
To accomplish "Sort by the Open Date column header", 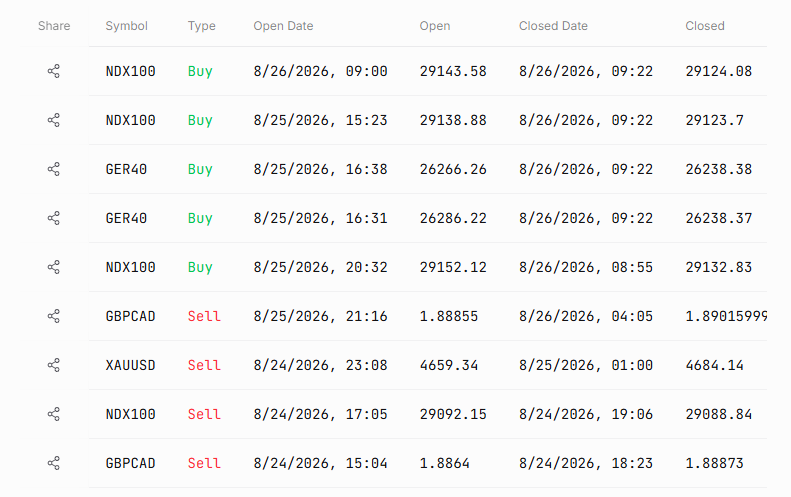I will pyautogui.click(x=283, y=26).
